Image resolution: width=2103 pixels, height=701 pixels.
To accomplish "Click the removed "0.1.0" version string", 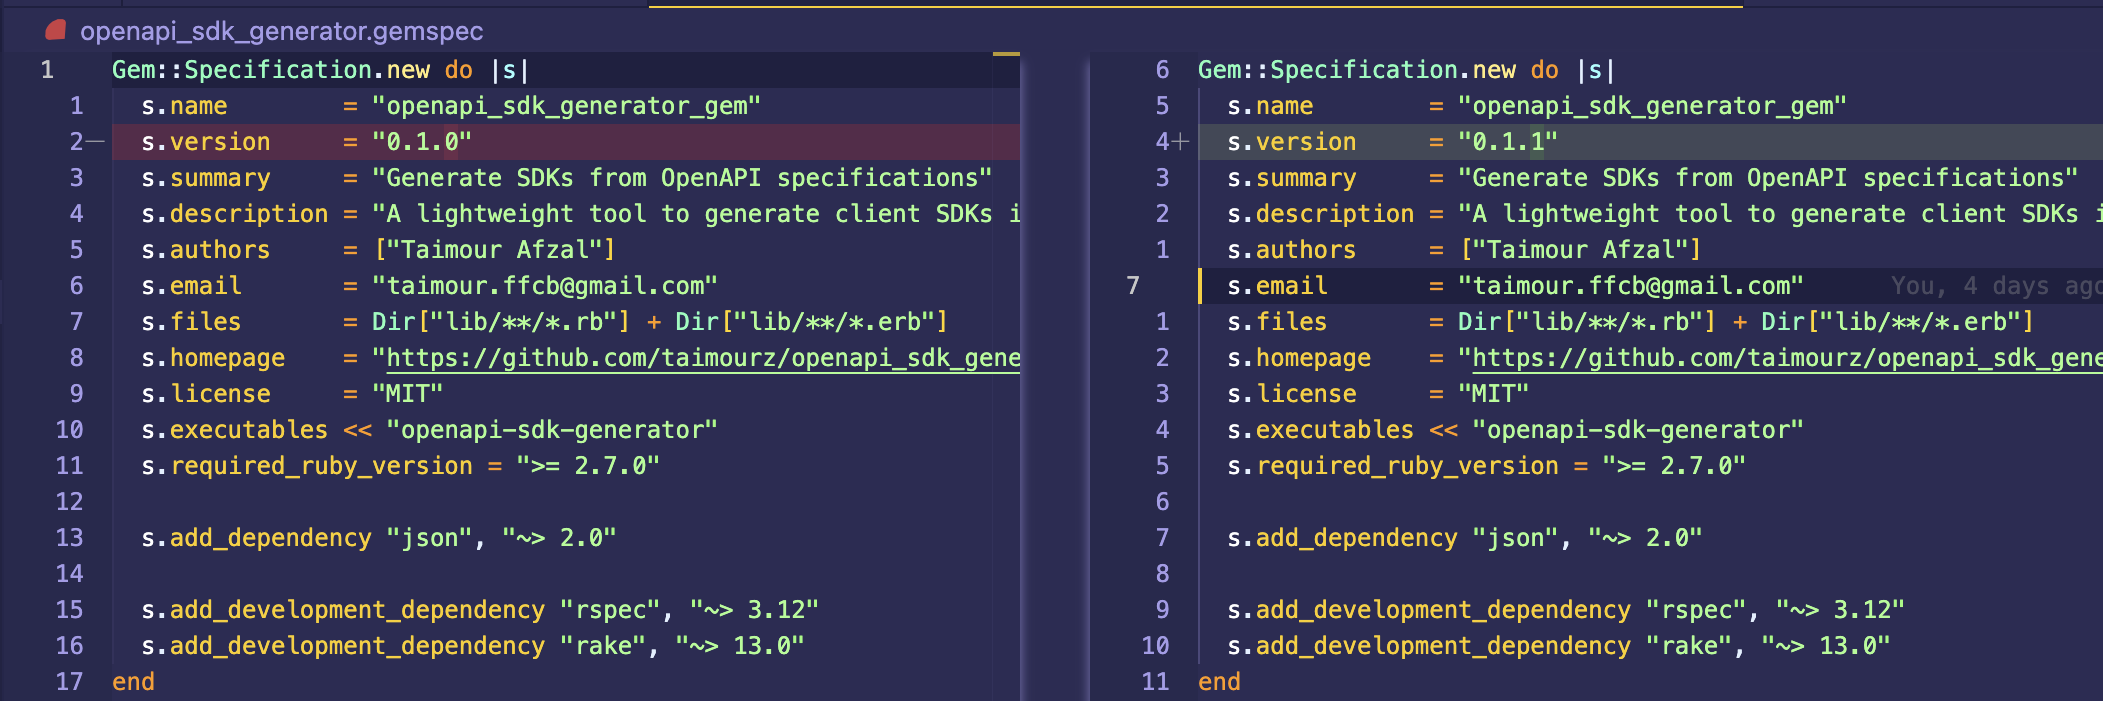I will [x=421, y=142].
